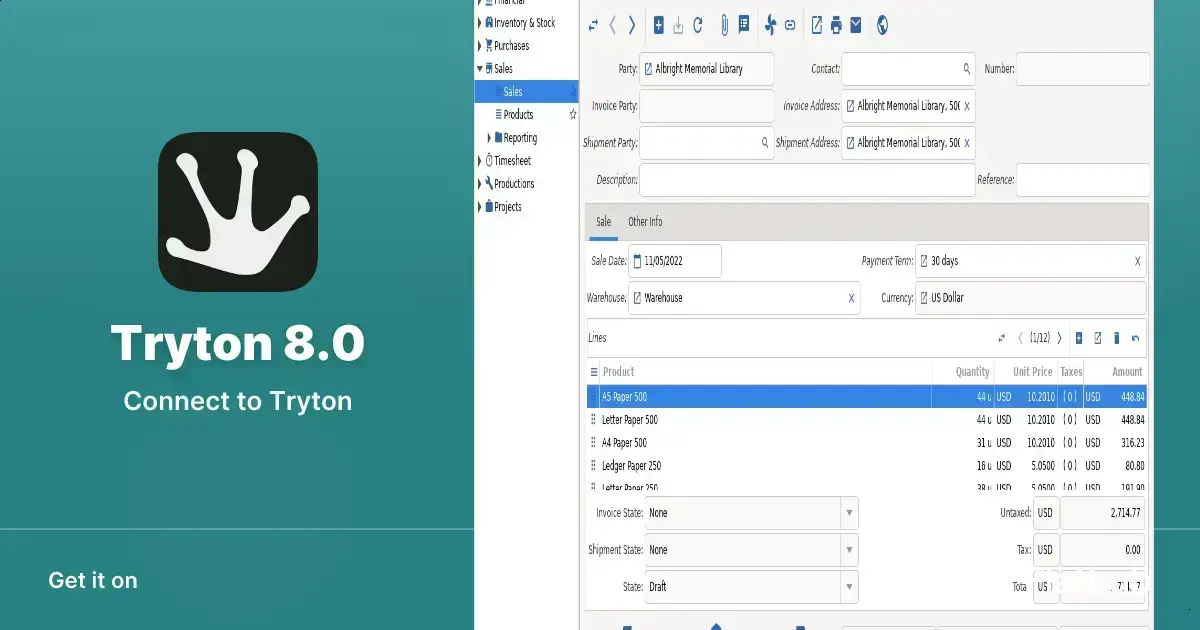Open the US Dollar currency record icon
The width and height of the screenshot is (1200, 630).
[x=924, y=298]
